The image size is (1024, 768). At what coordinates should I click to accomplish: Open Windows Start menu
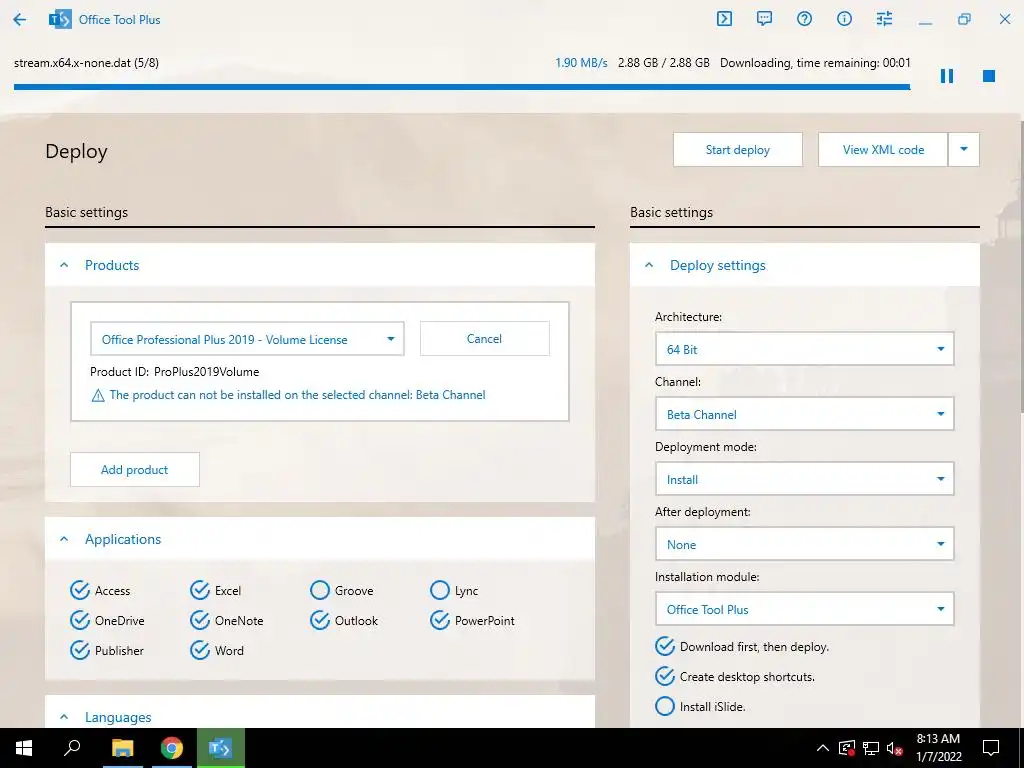point(24,748)
